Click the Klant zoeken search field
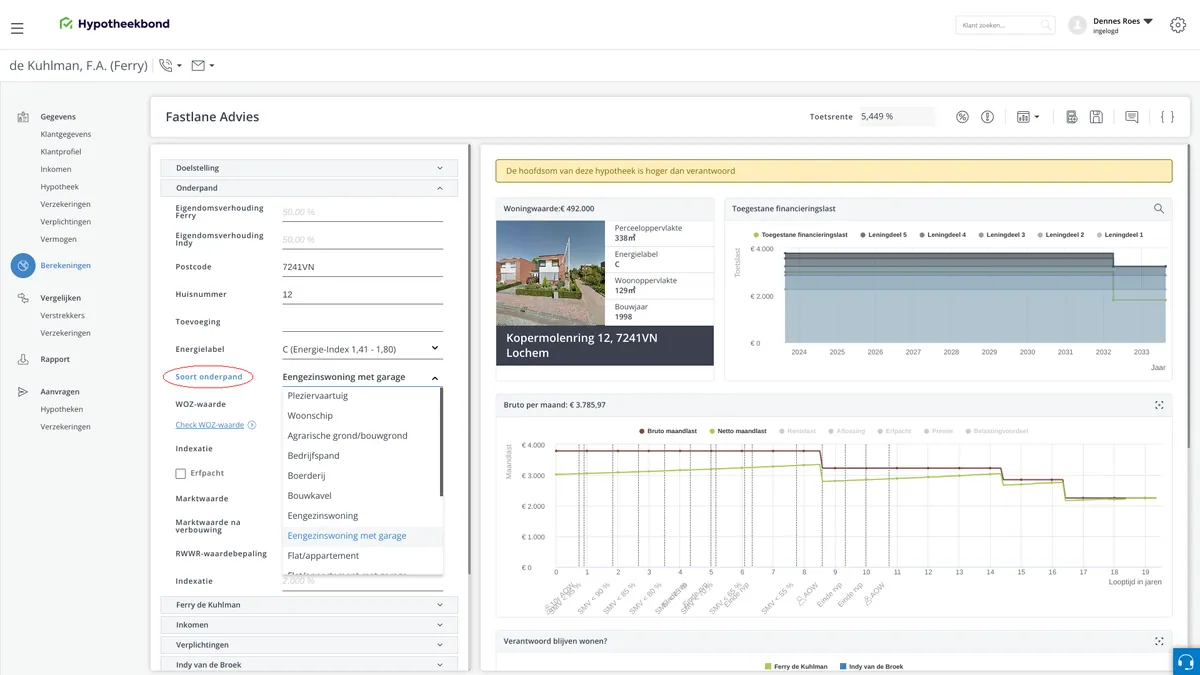This screenshot has width=1200, height=675. pos(1005,25)
